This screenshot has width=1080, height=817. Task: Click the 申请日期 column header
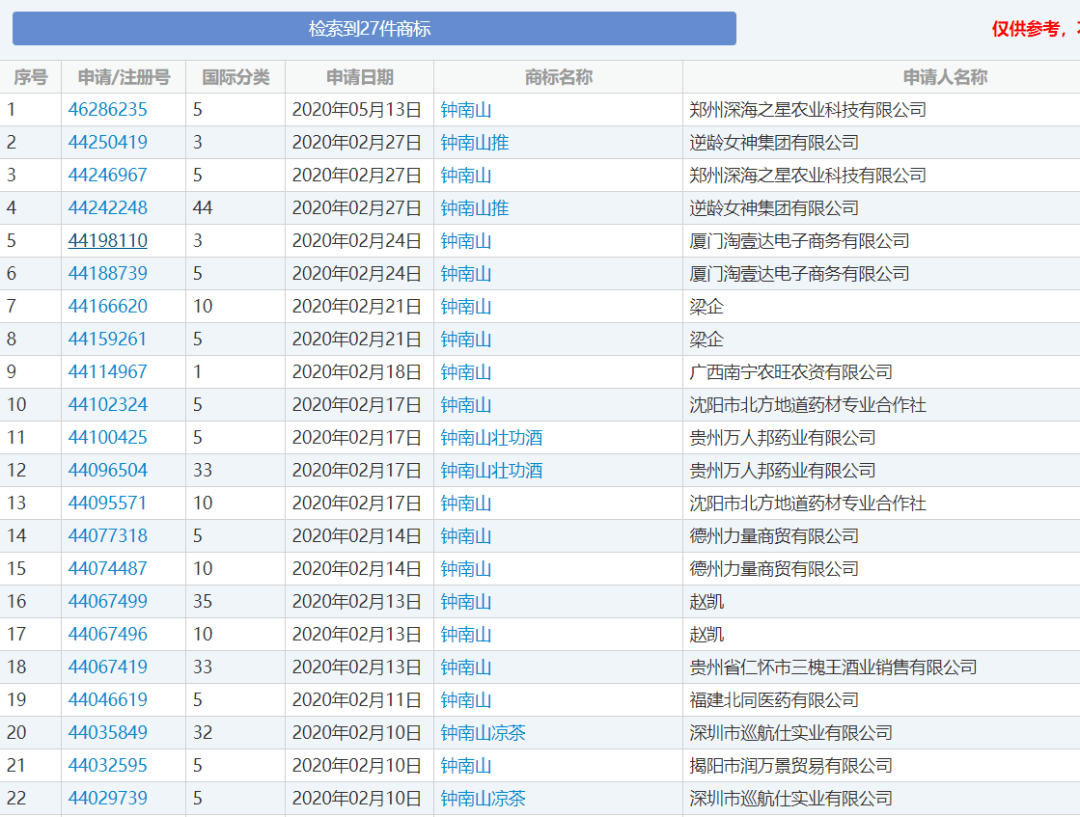tap(360, 77)
